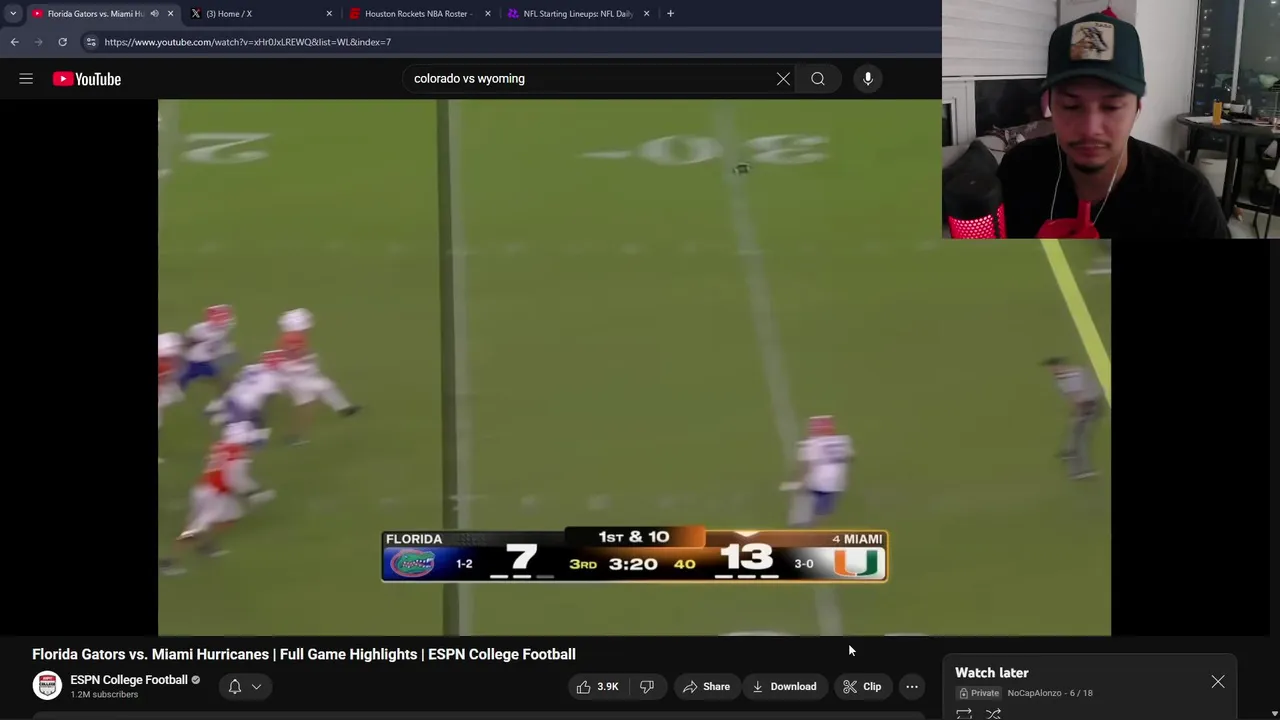Image resolution: width=1280 pixels, height=720 pixels.
Task: Close the Home / X tab
Action: (x=329, y=14)
